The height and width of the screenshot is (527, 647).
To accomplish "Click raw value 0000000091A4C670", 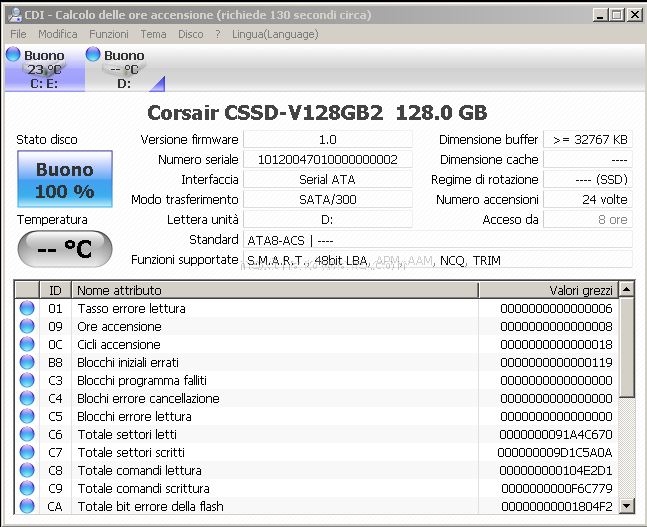I will pyautogui.click(x=556, y=435).
